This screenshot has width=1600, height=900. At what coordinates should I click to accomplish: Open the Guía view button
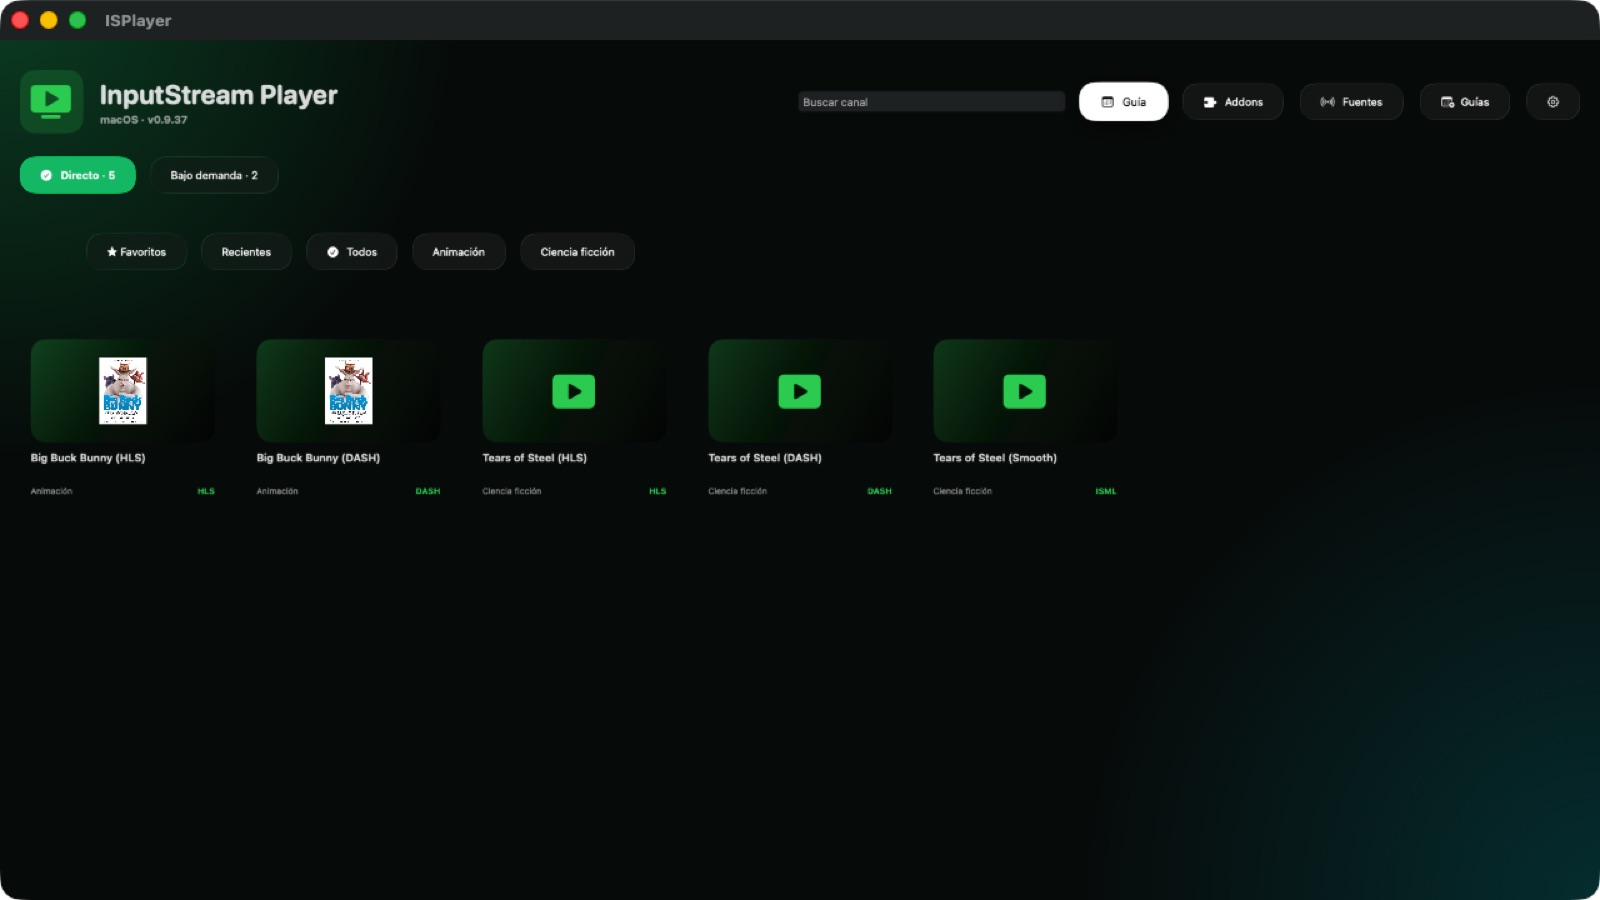coord(1124,102)
